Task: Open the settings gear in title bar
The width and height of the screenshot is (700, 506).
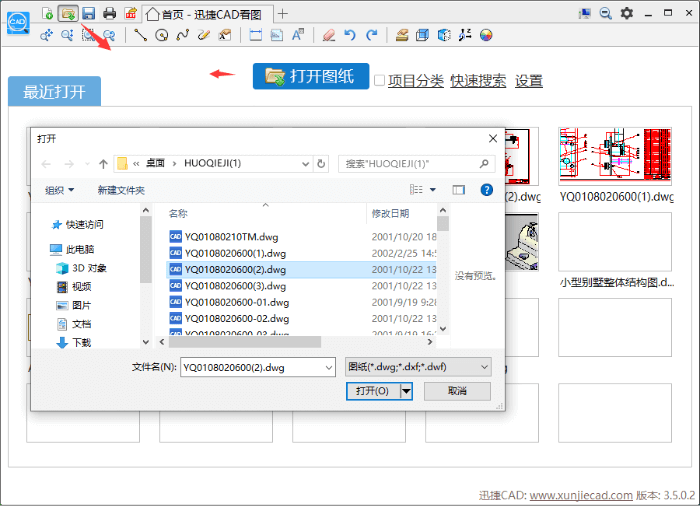Action: coord(627,13)
